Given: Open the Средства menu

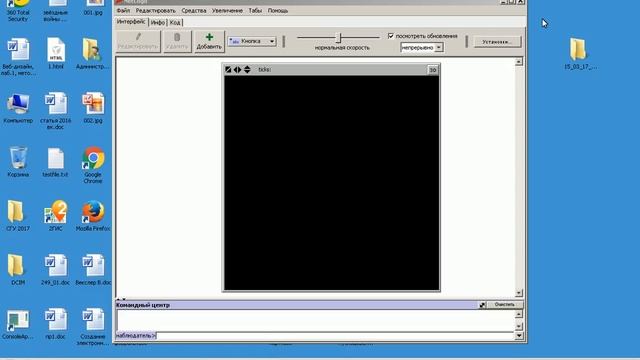Looking at the screenshot, I should point(194,11).
